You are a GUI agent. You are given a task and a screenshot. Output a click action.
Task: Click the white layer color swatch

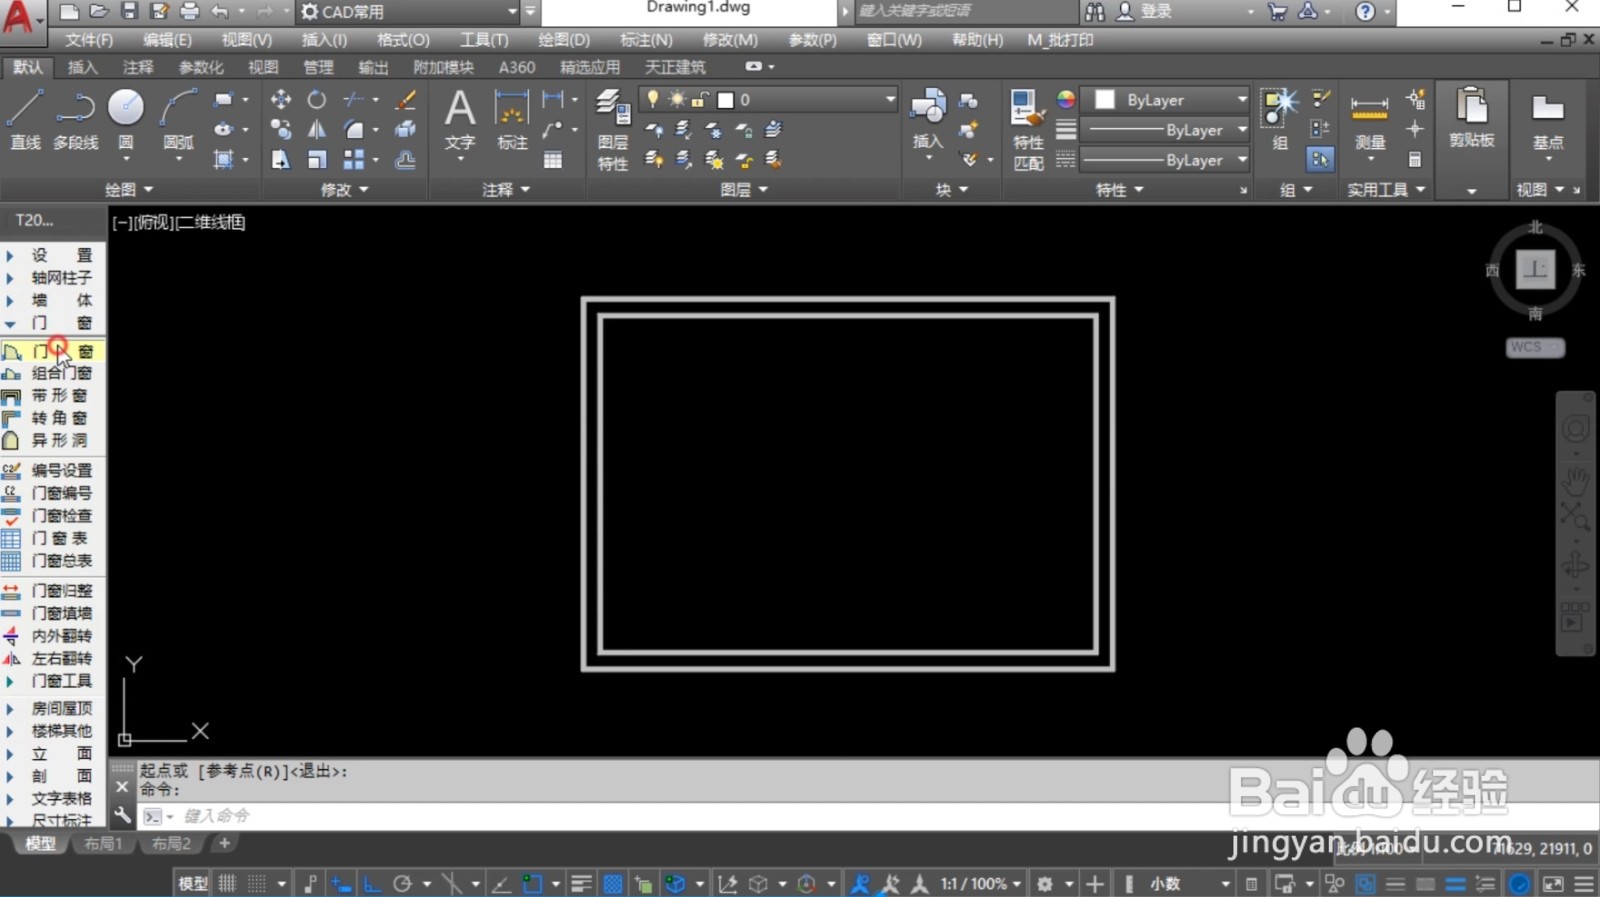point(726,99)
